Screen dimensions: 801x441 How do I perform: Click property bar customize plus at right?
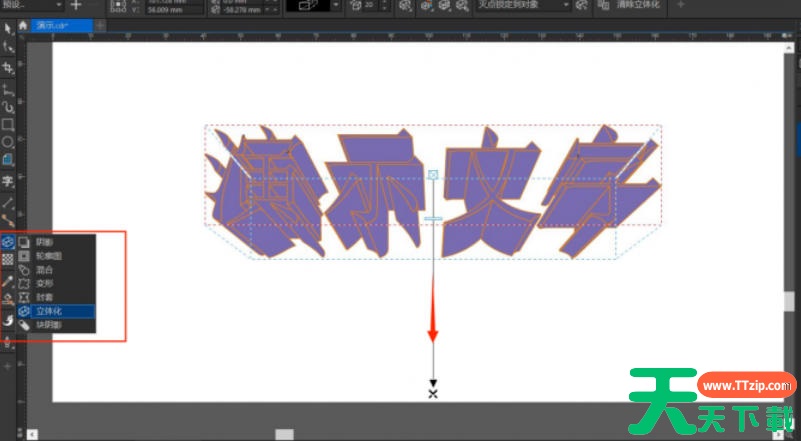pos(680,5)
